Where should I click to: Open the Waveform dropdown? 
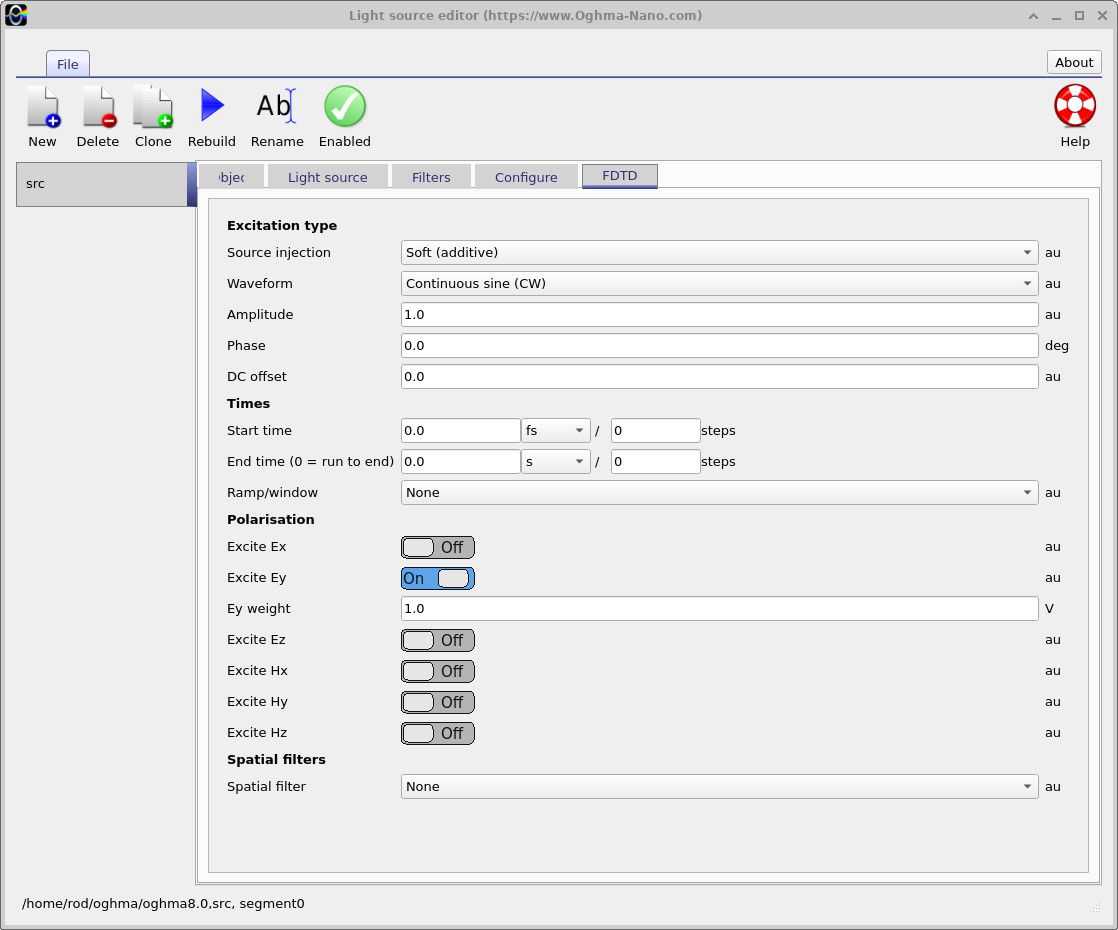(x=719, y=283)
